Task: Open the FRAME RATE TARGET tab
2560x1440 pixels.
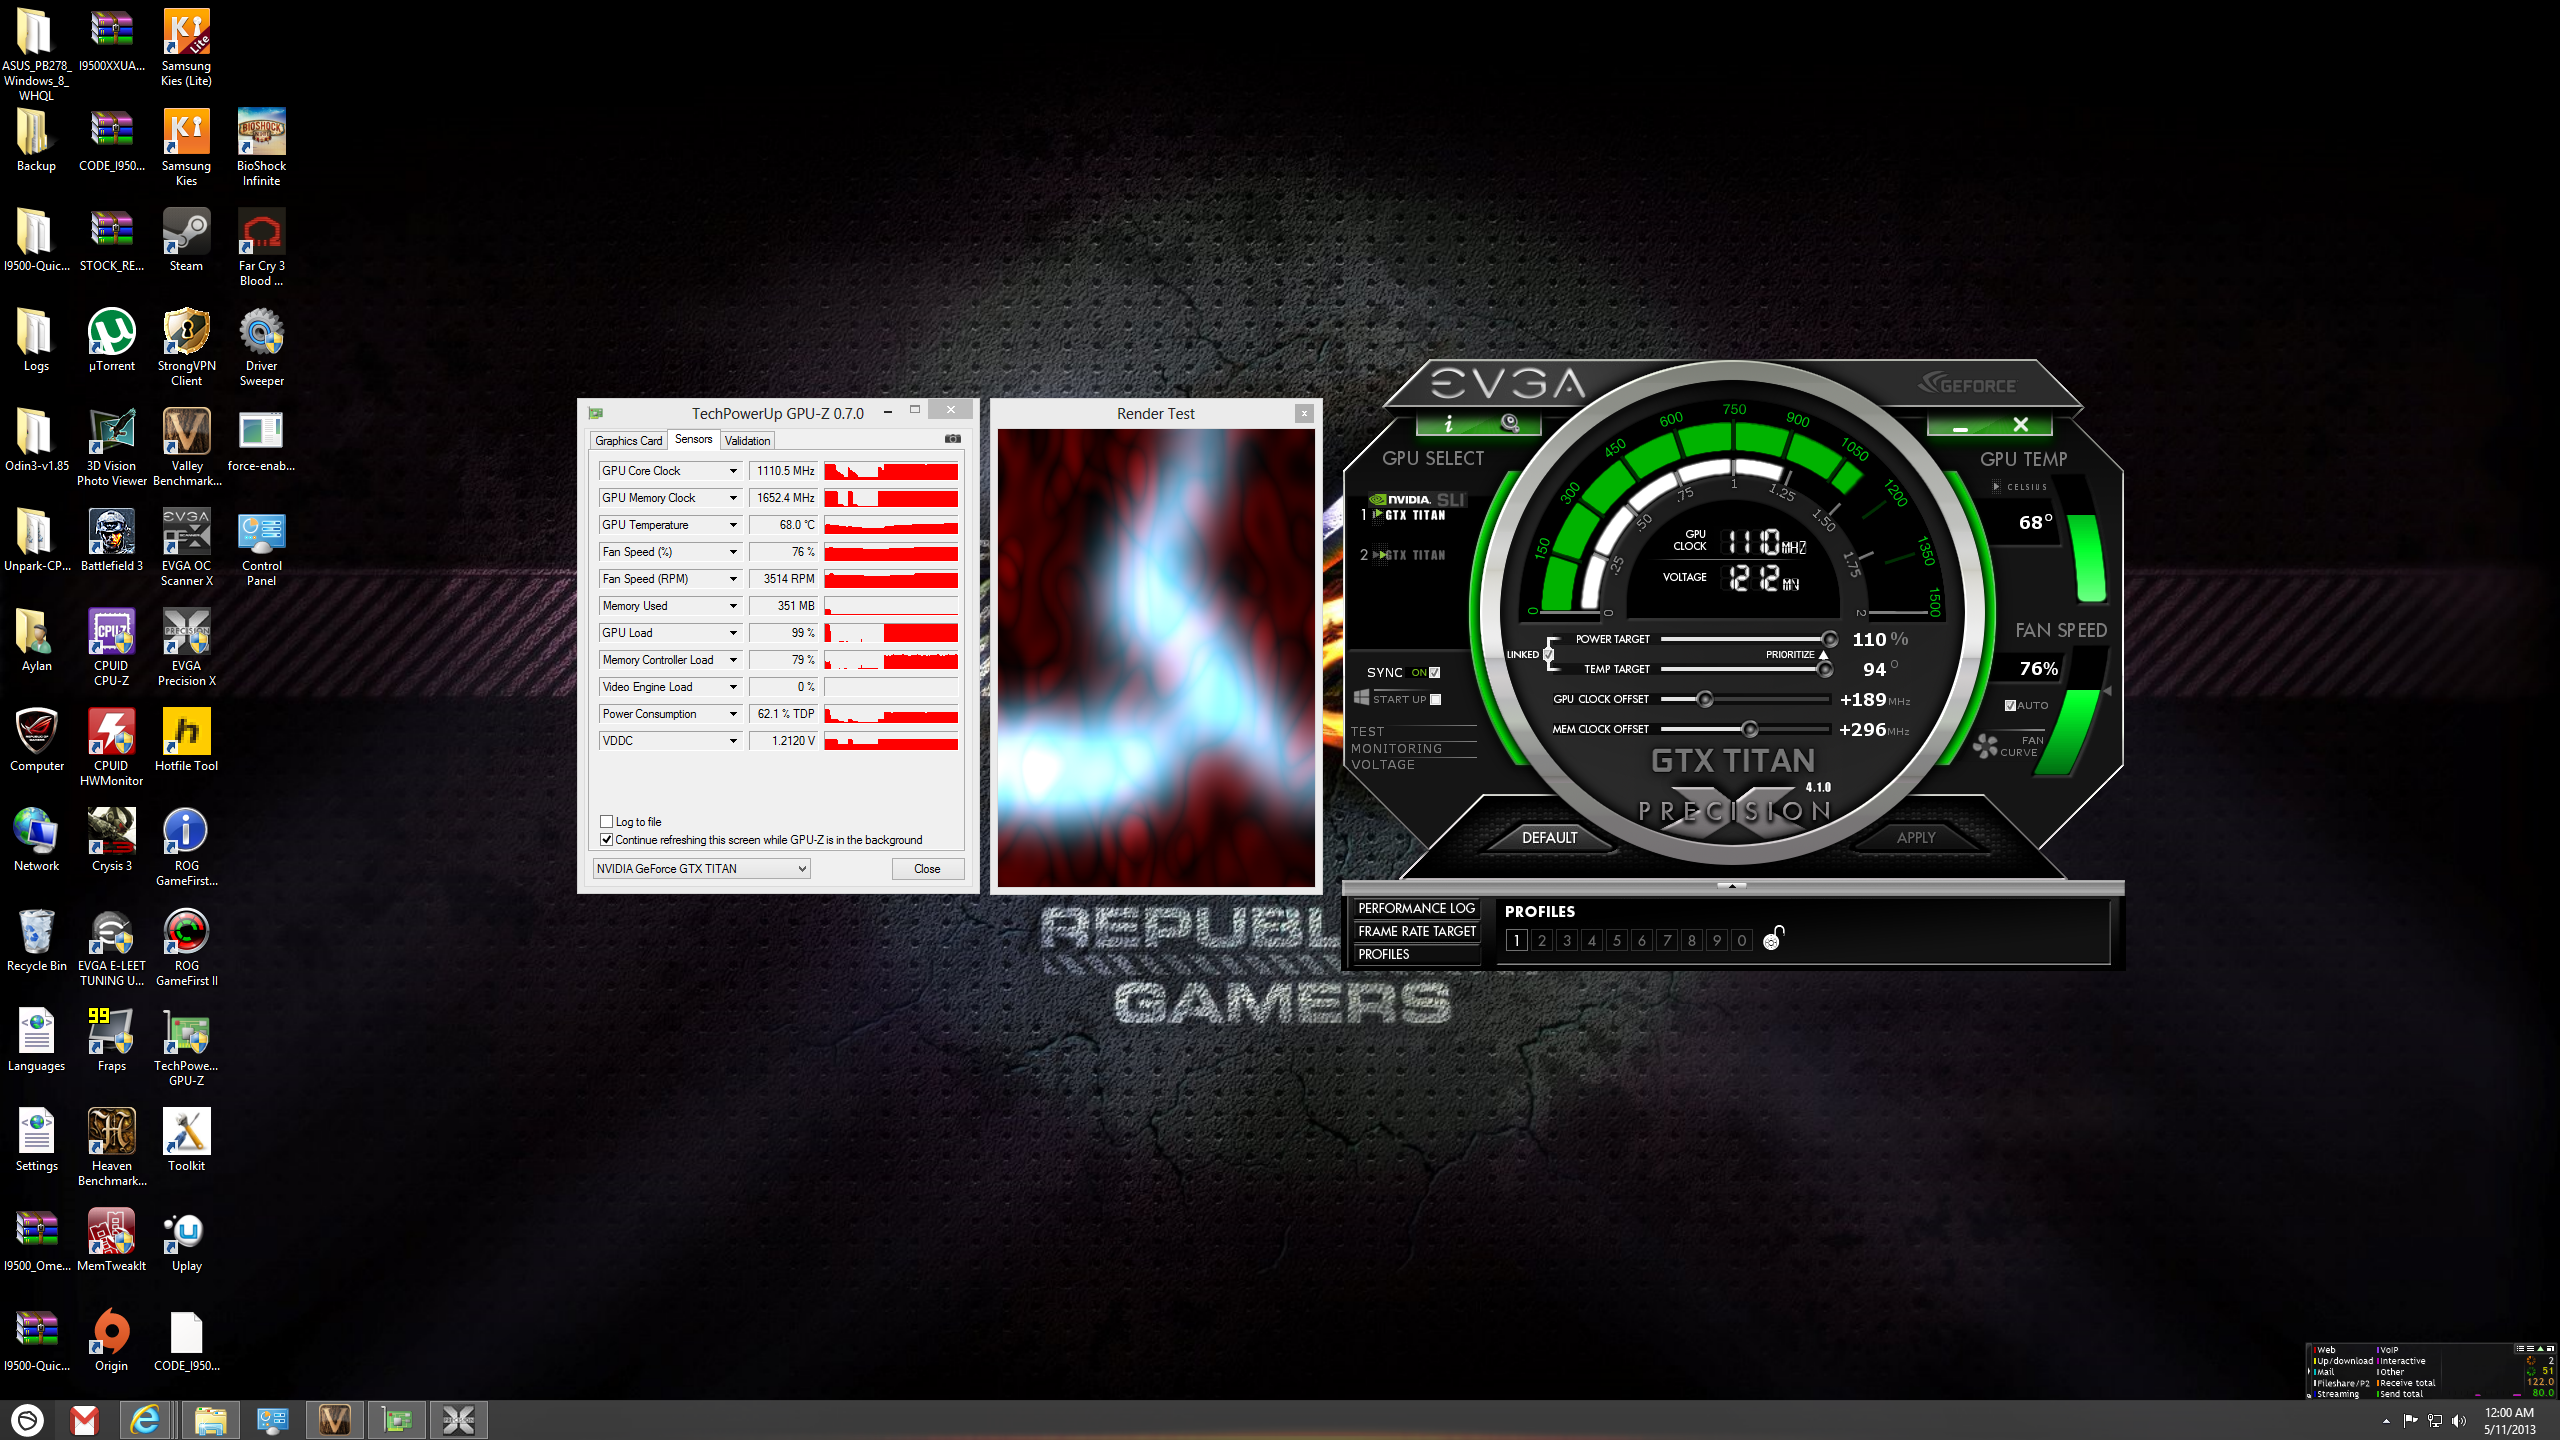Action: (1416, 931)
